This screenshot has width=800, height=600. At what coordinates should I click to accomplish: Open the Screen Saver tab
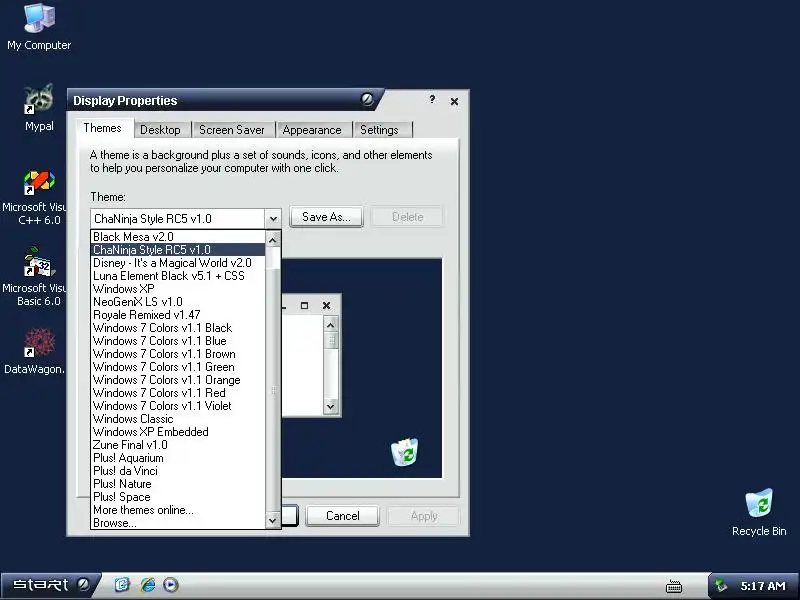pyautogui.click(x=232, y=130)
